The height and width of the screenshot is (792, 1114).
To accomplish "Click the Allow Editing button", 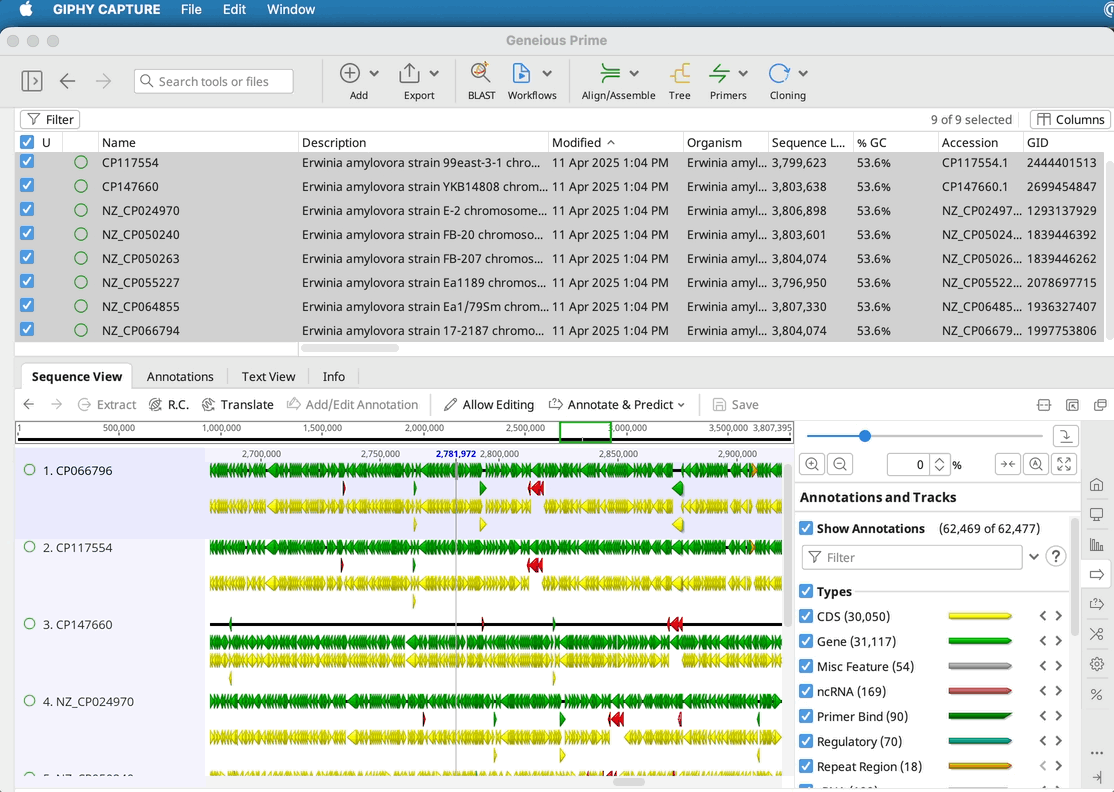I will point(488,404).
